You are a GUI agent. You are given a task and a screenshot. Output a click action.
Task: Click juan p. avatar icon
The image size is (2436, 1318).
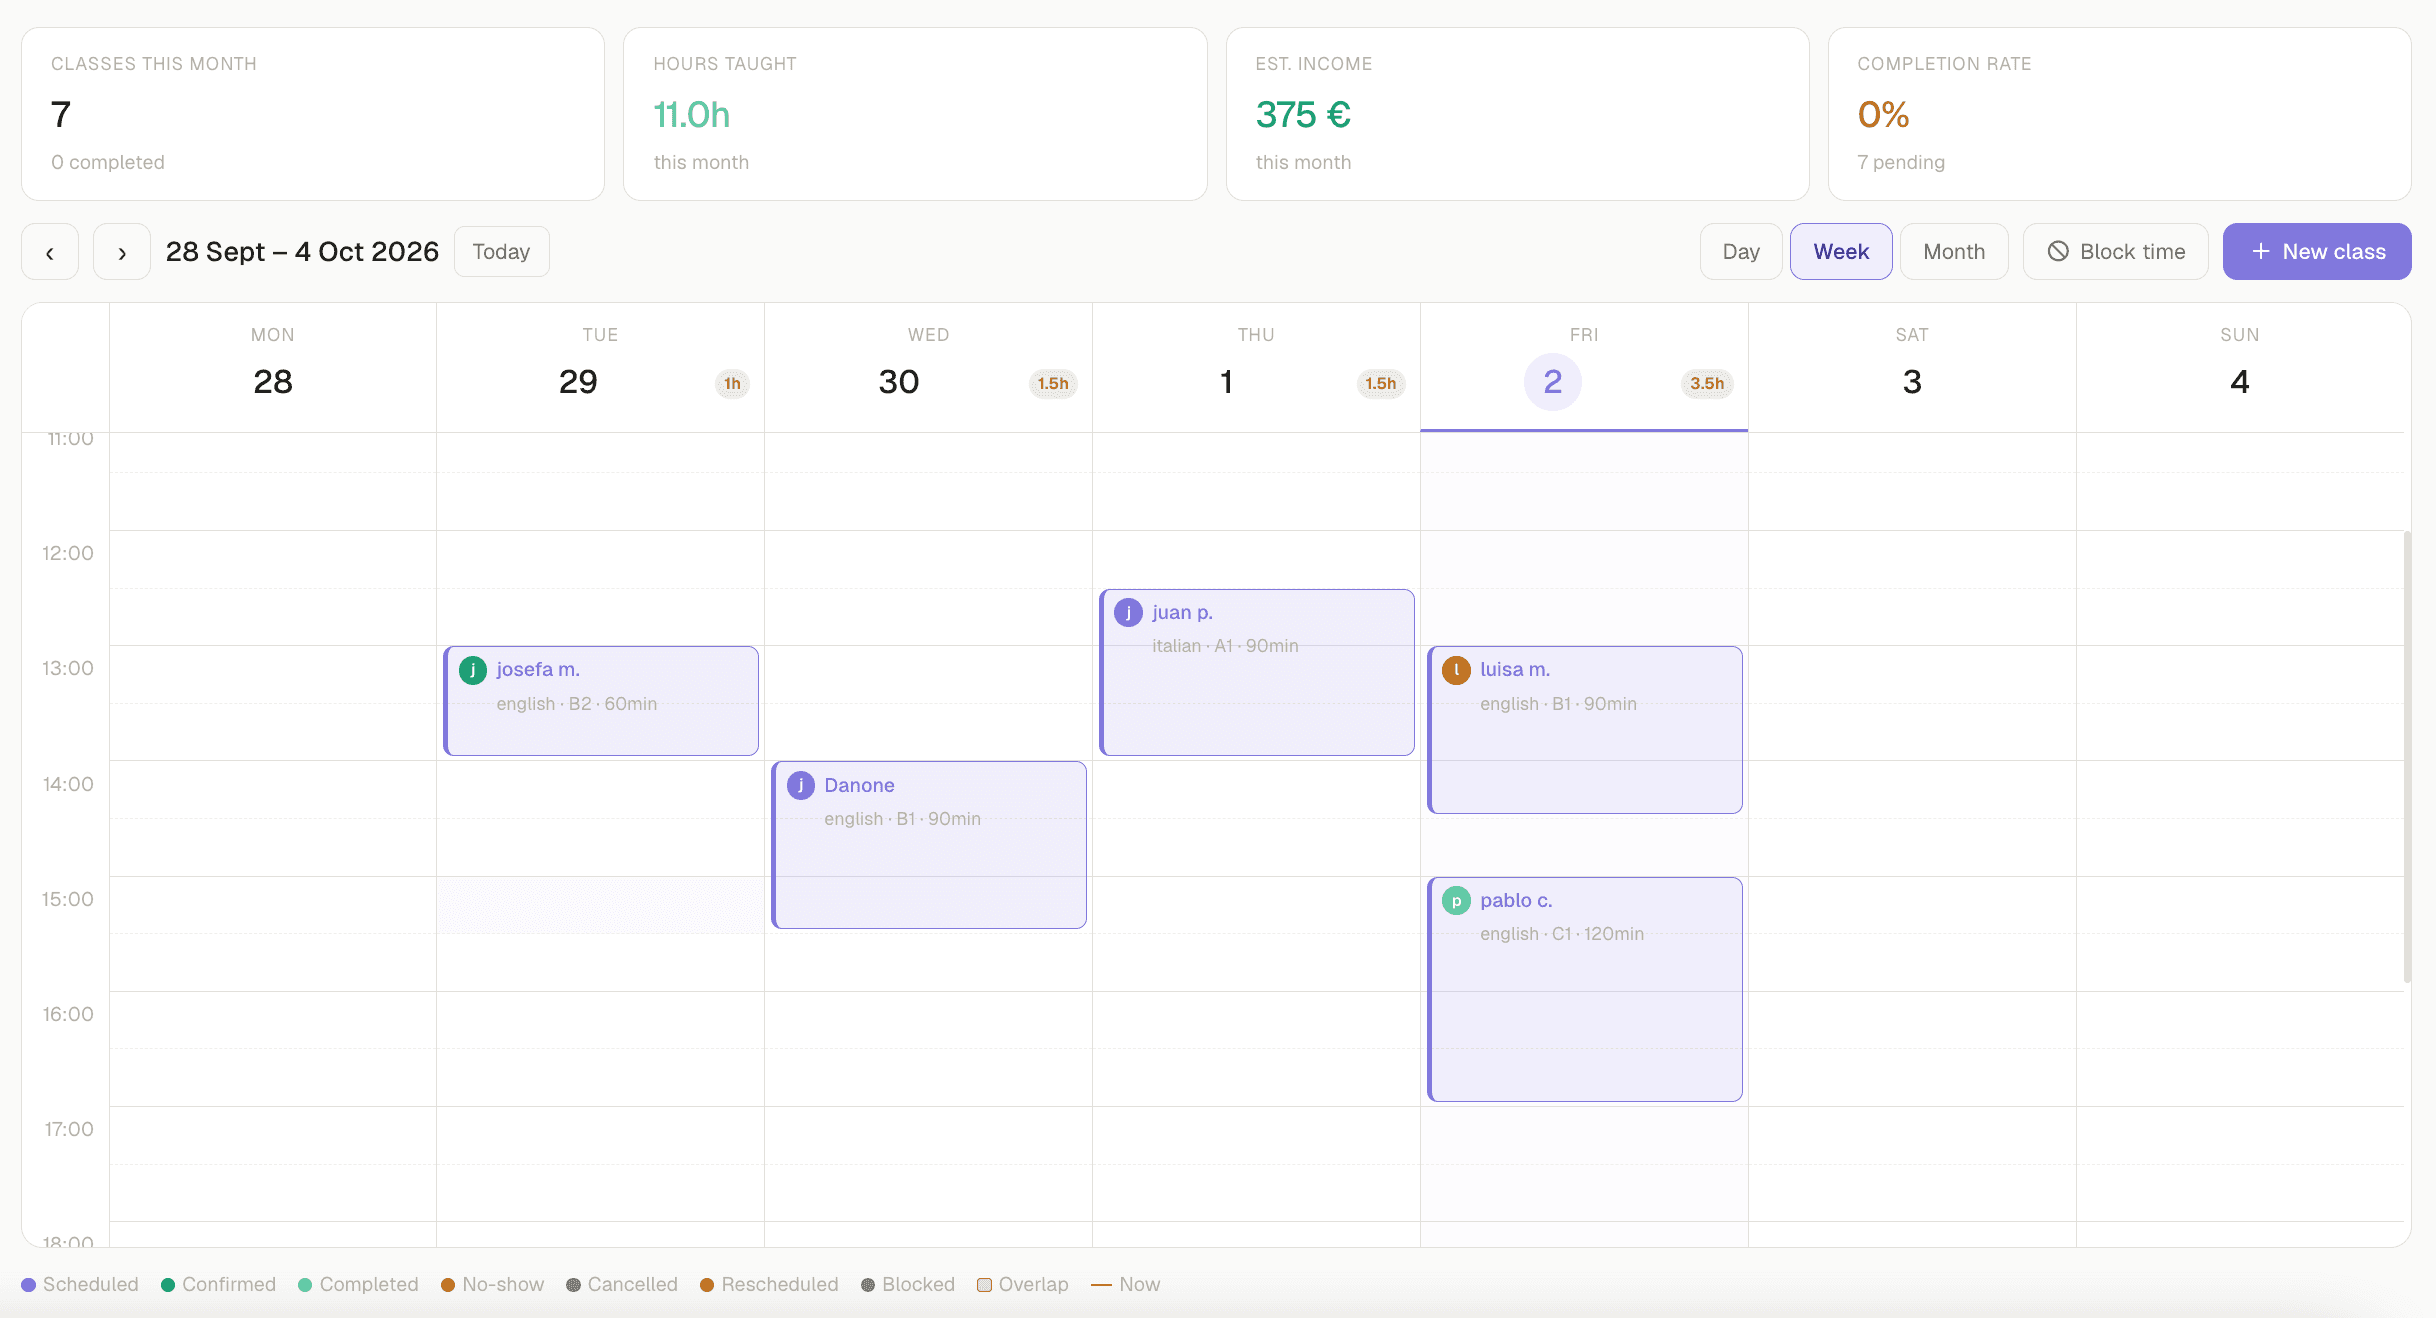(x=1129, y=613)
